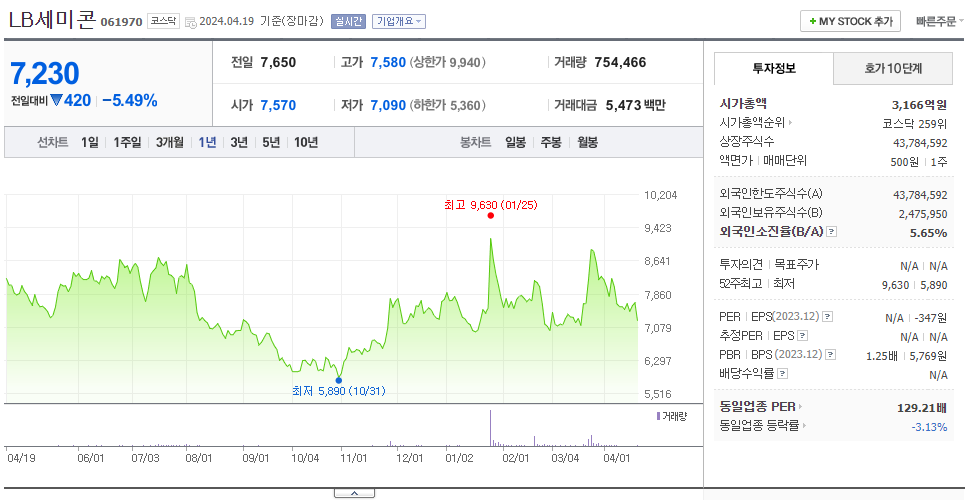Switch to the 투자정보 tab
The width and height of the screenshot is (968, 500).
tap(774, 69)
